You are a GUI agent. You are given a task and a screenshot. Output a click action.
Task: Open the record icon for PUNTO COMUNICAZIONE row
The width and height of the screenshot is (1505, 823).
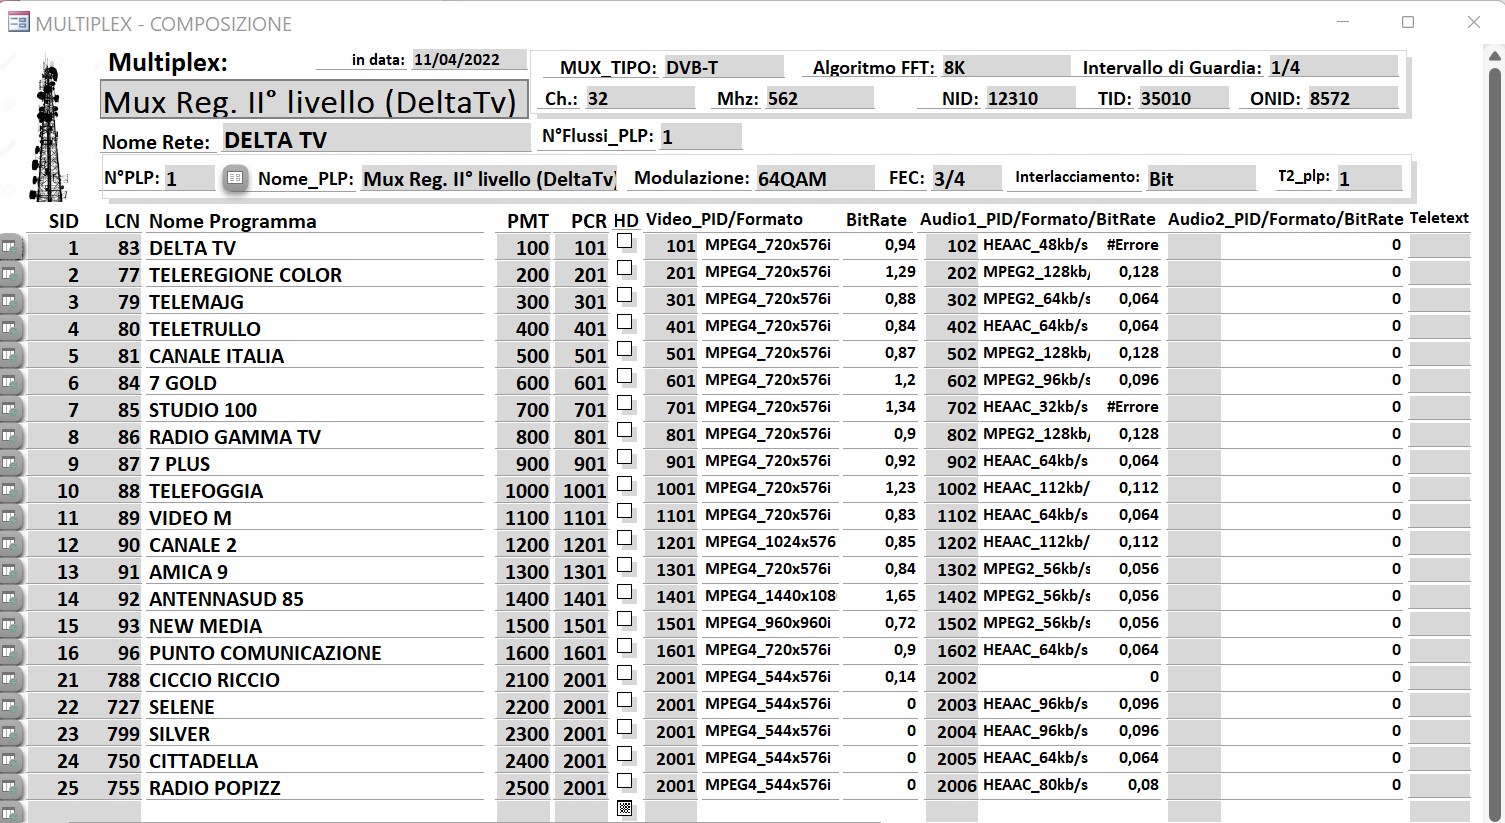pos(10,652)
